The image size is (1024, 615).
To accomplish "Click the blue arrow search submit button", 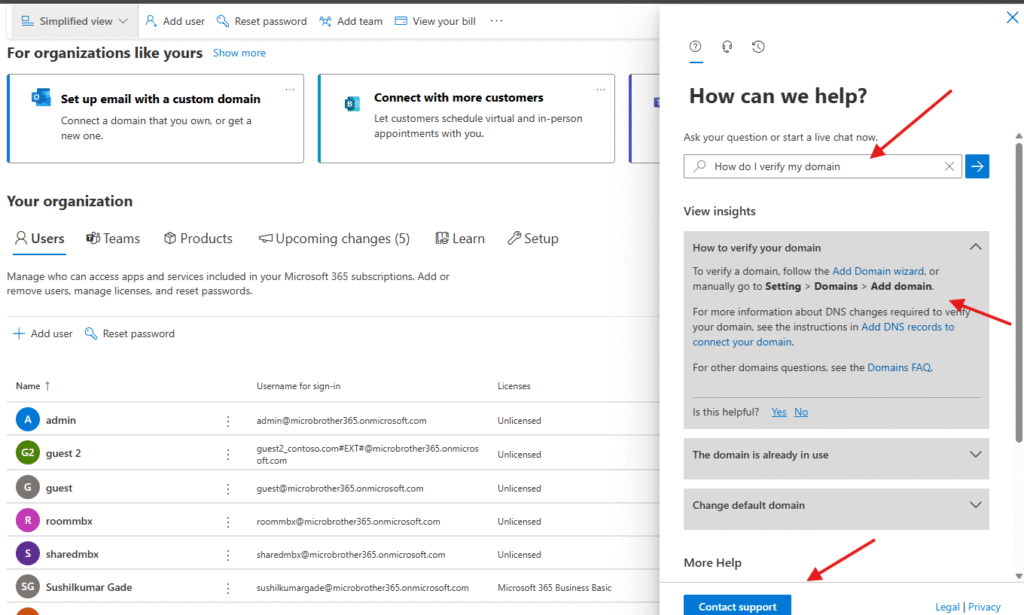I will pos(977,166).
